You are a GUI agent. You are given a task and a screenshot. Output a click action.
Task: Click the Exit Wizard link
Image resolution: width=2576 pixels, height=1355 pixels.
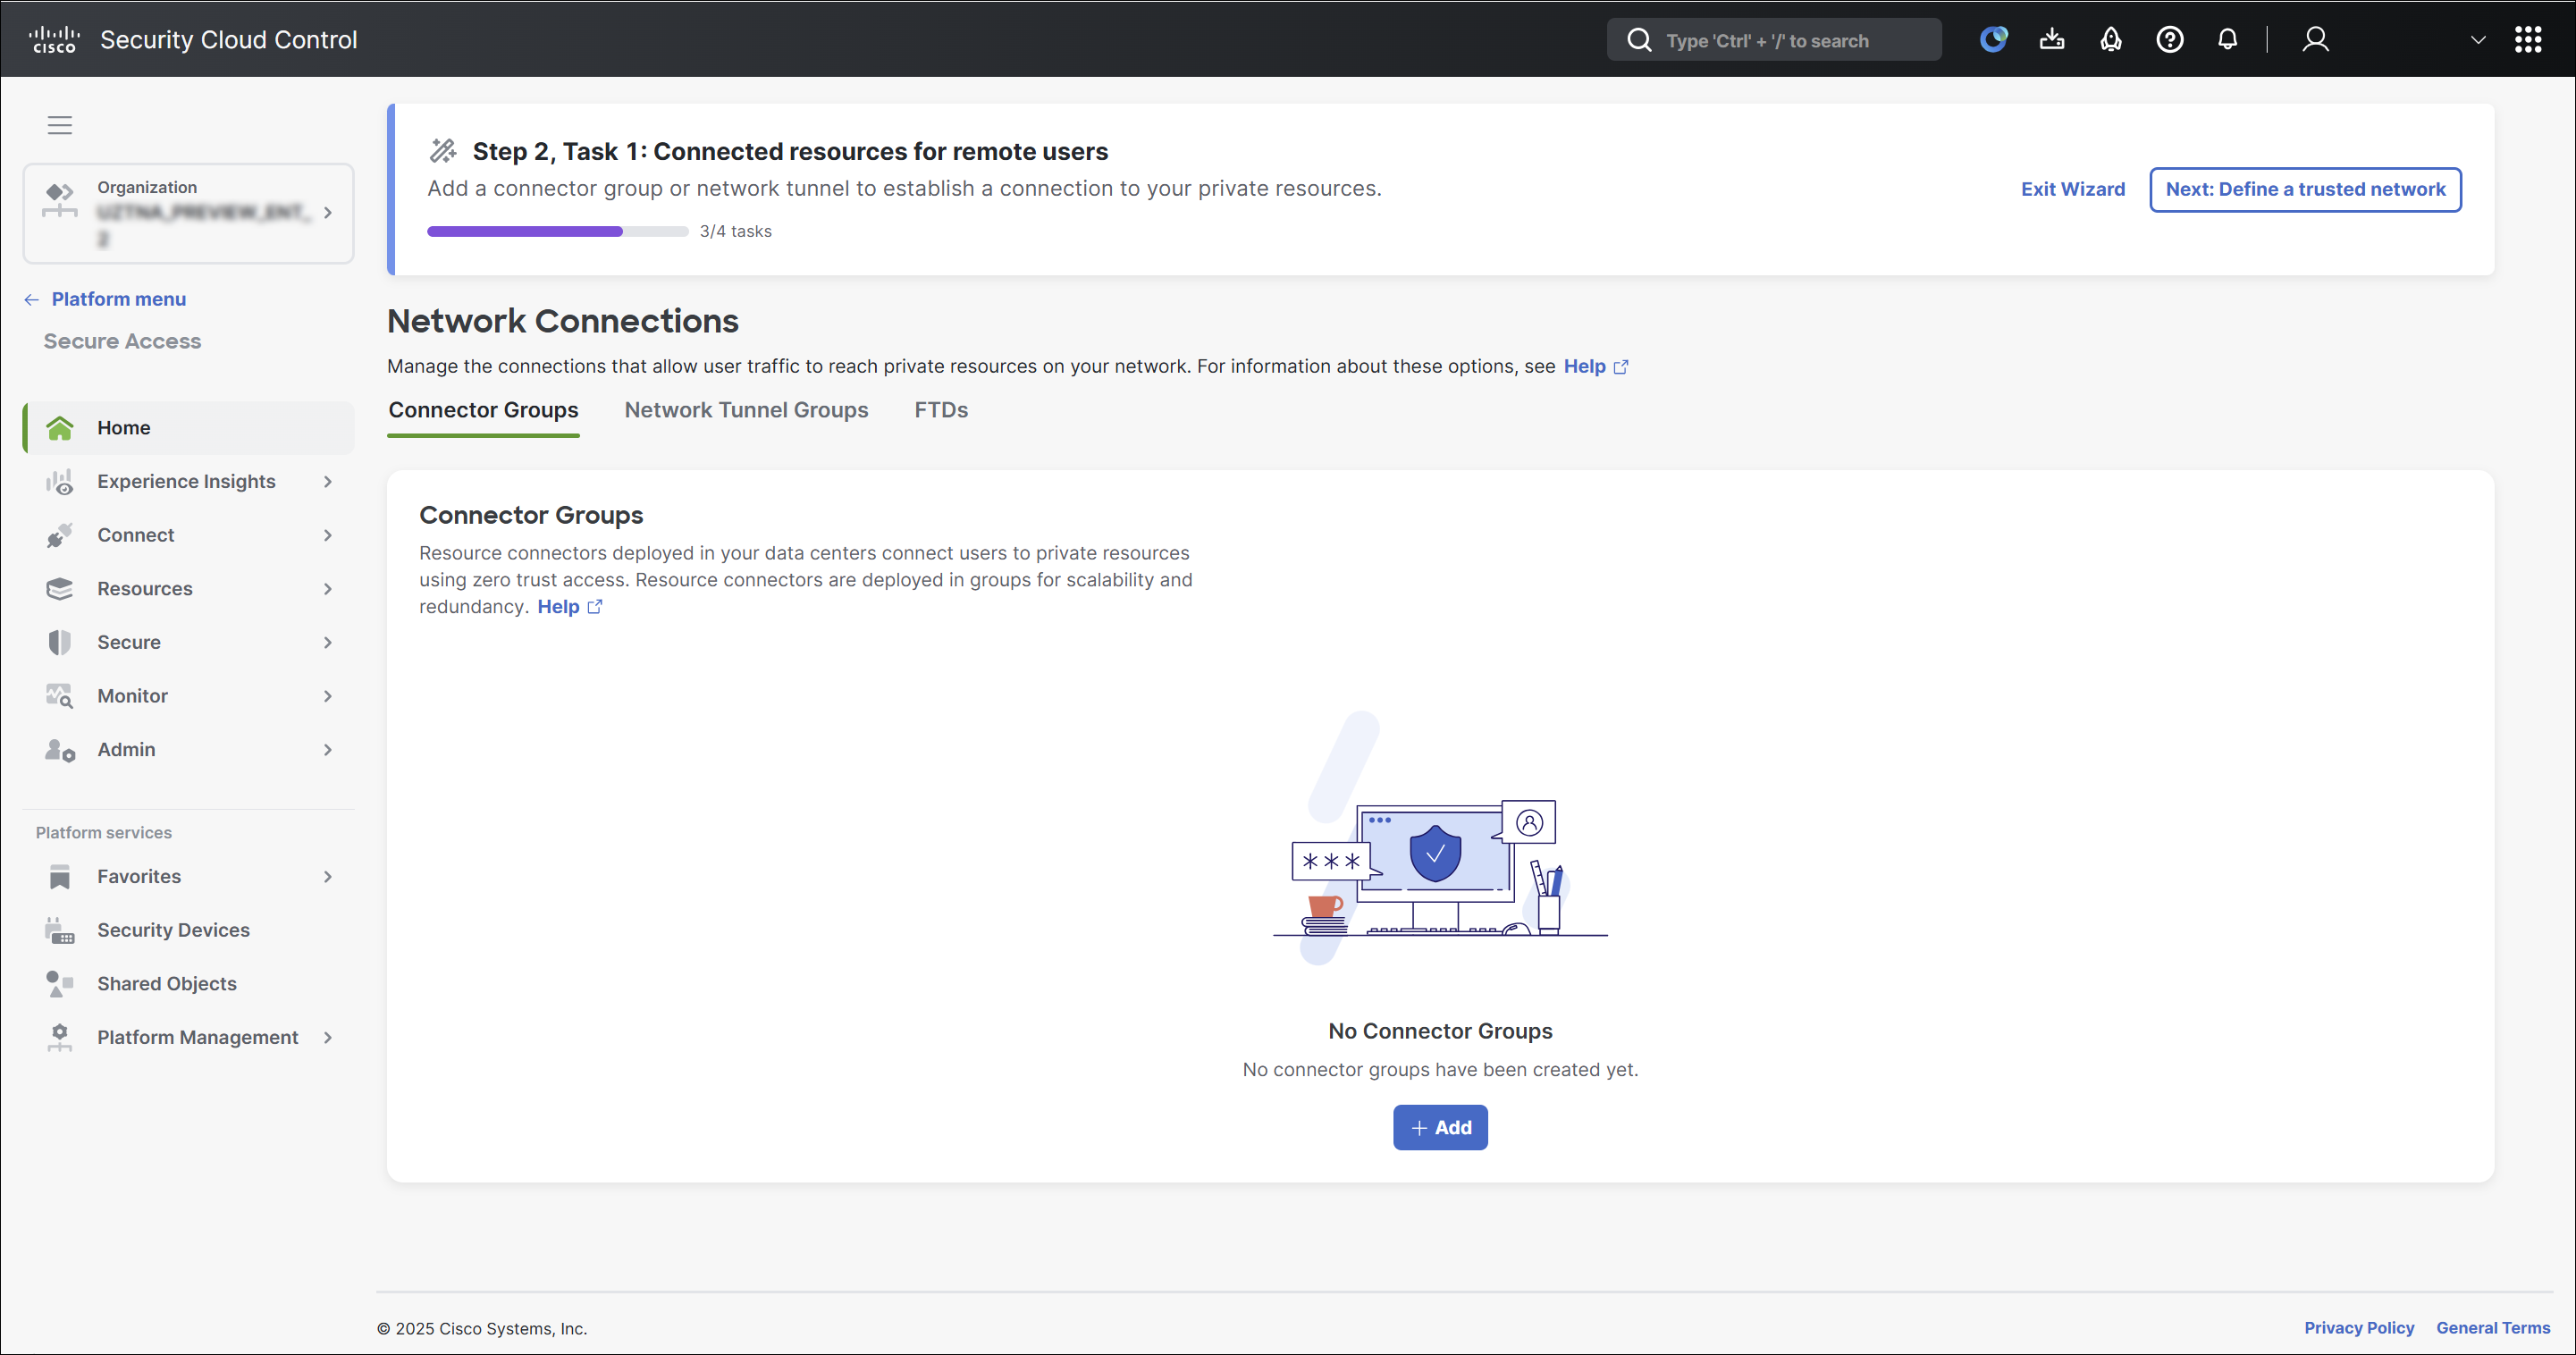pyautogui.click(x=2072, y=189)
